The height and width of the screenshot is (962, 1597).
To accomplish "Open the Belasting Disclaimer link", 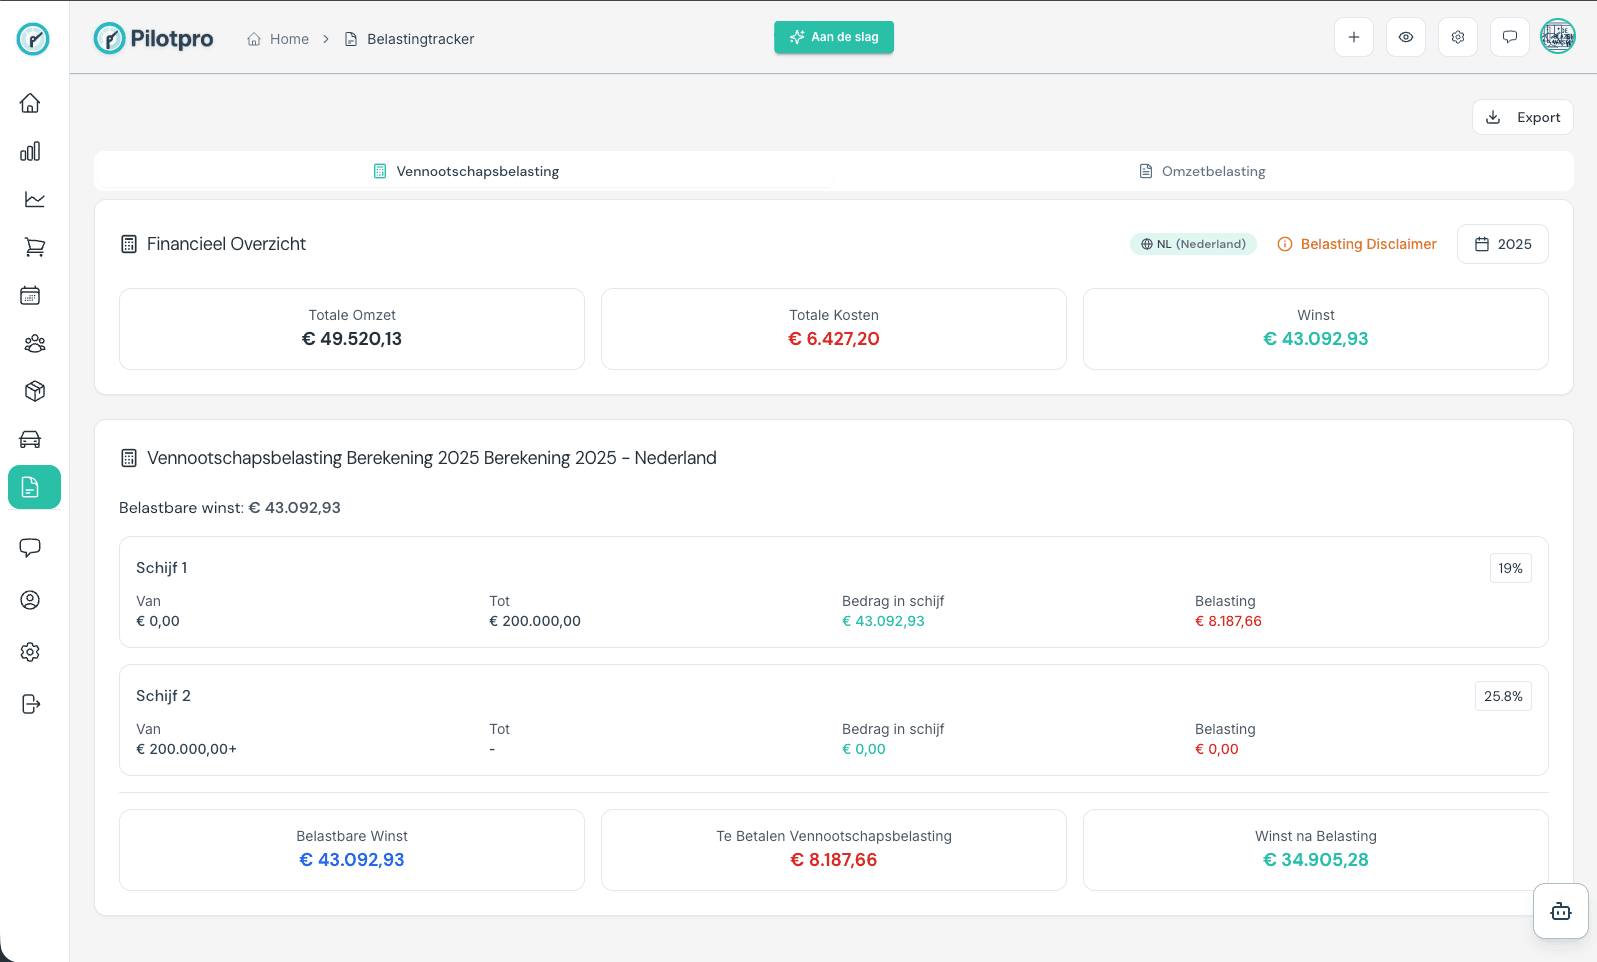I will pos(1357,244).
